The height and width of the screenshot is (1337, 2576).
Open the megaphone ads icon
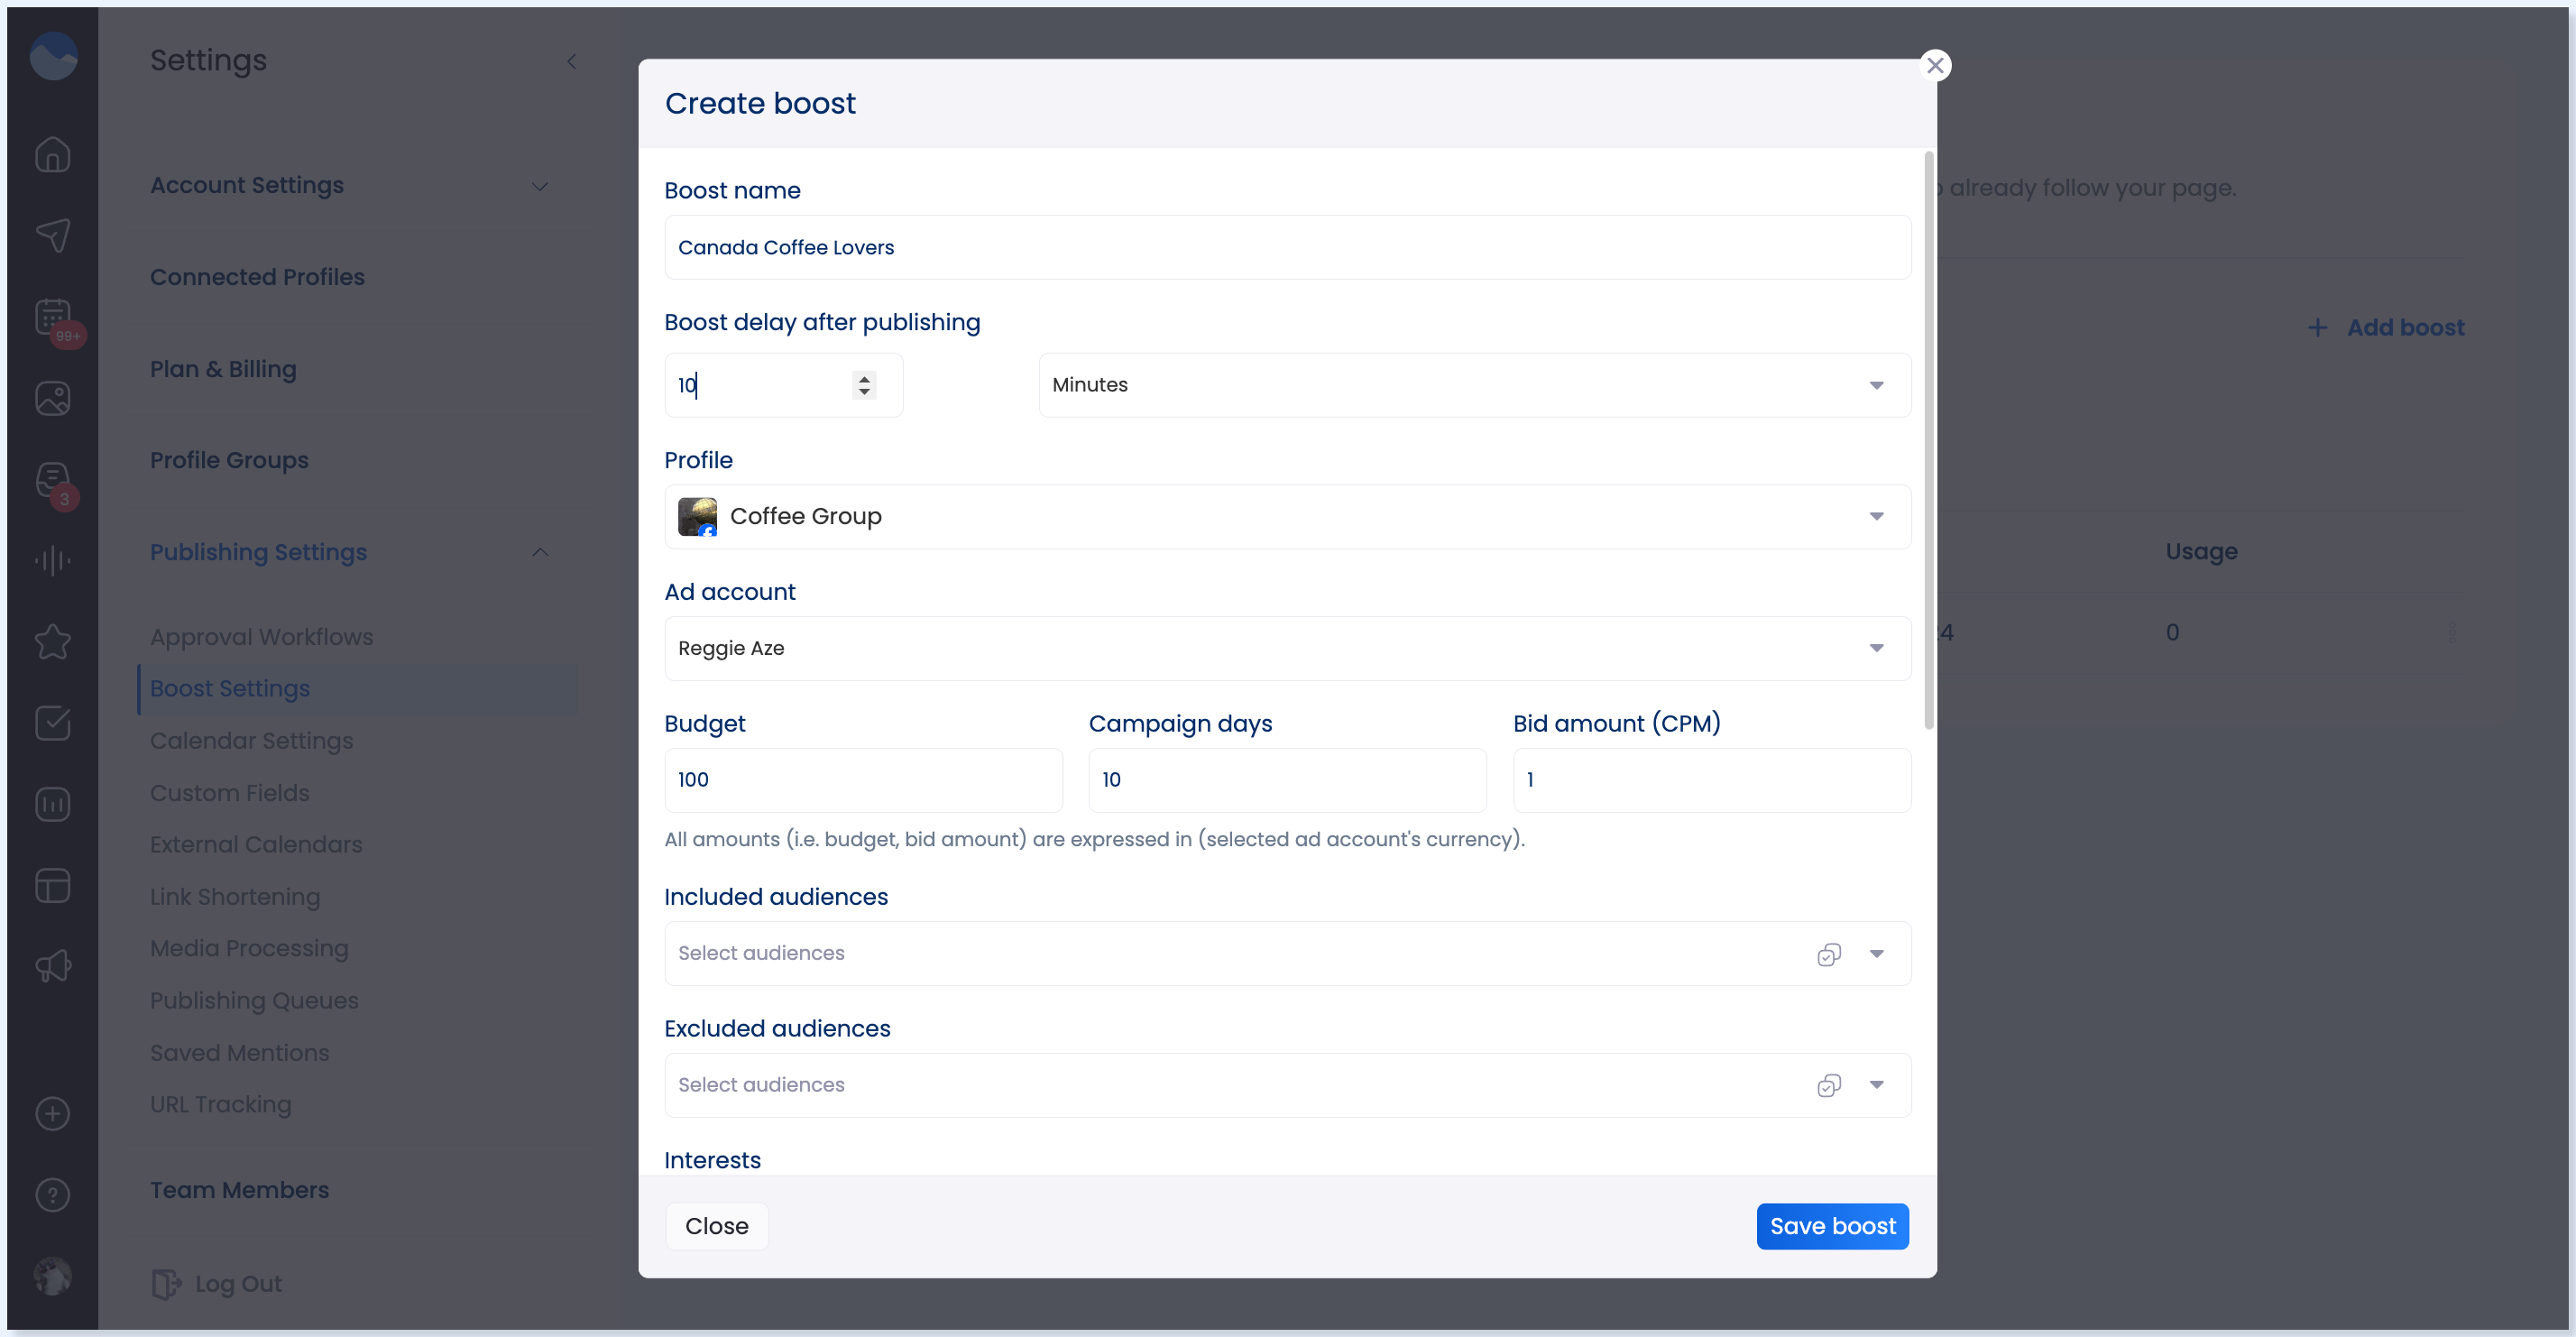tap(53, 966)
